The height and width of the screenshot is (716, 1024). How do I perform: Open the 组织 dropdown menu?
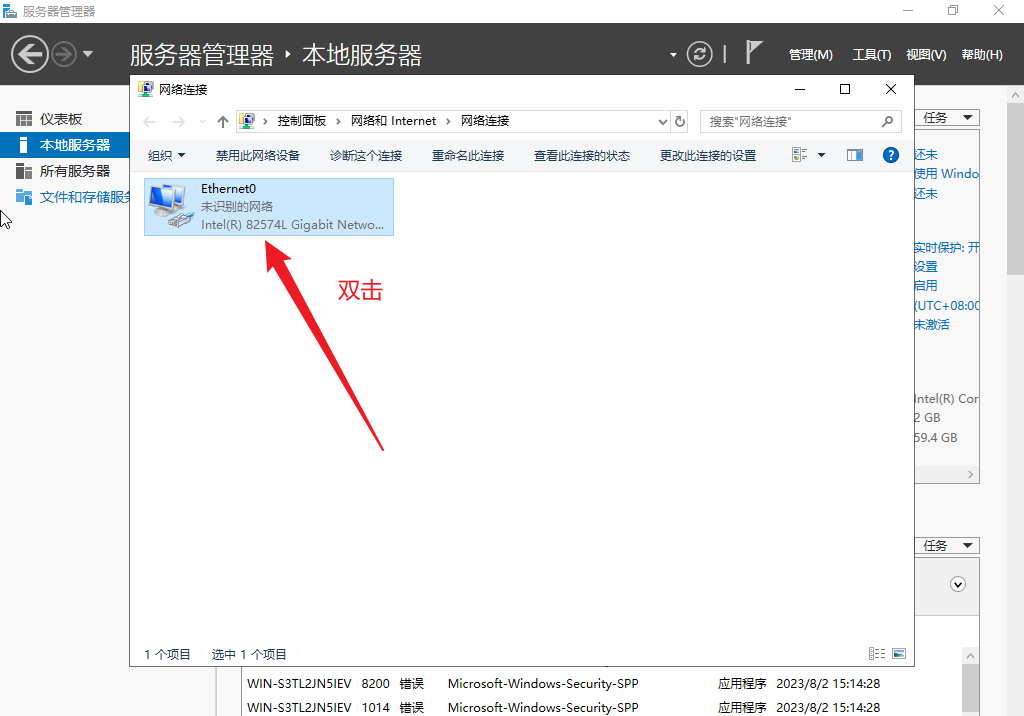pos(167,155)
